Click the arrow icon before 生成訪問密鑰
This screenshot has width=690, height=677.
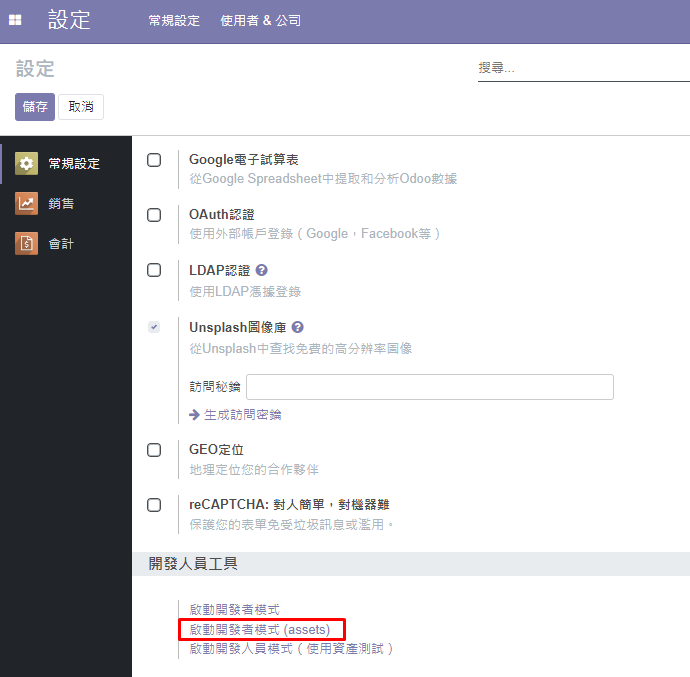[x=194, y=415]
